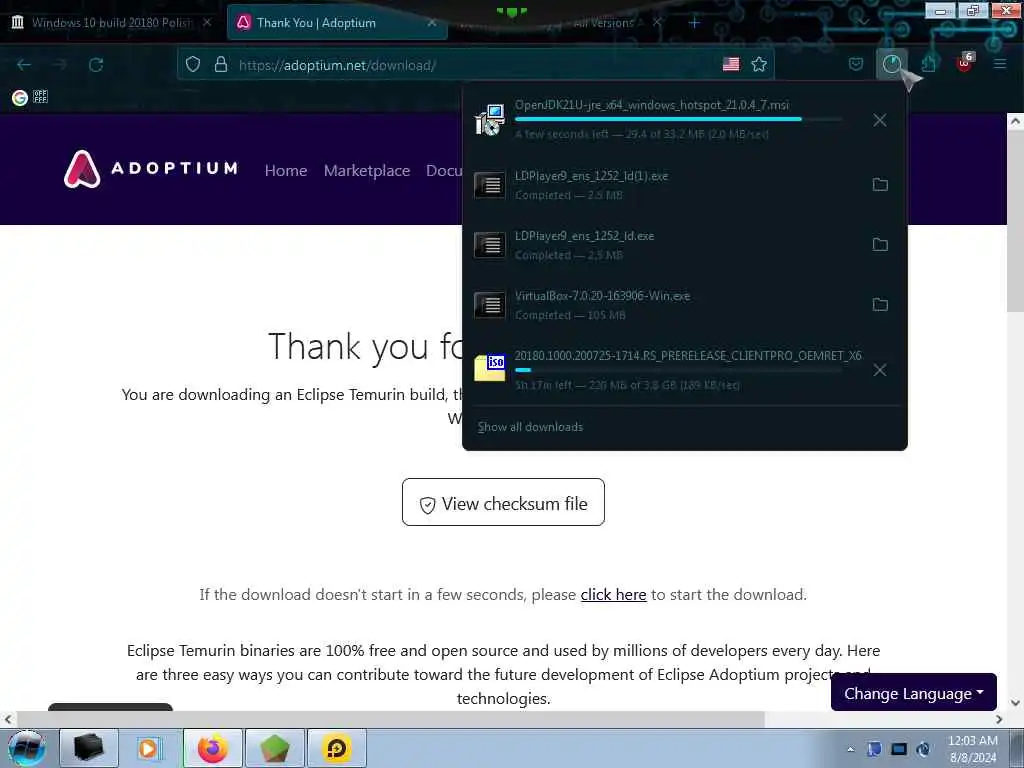Go back with the browser back arrow

[x=24, y=65]
